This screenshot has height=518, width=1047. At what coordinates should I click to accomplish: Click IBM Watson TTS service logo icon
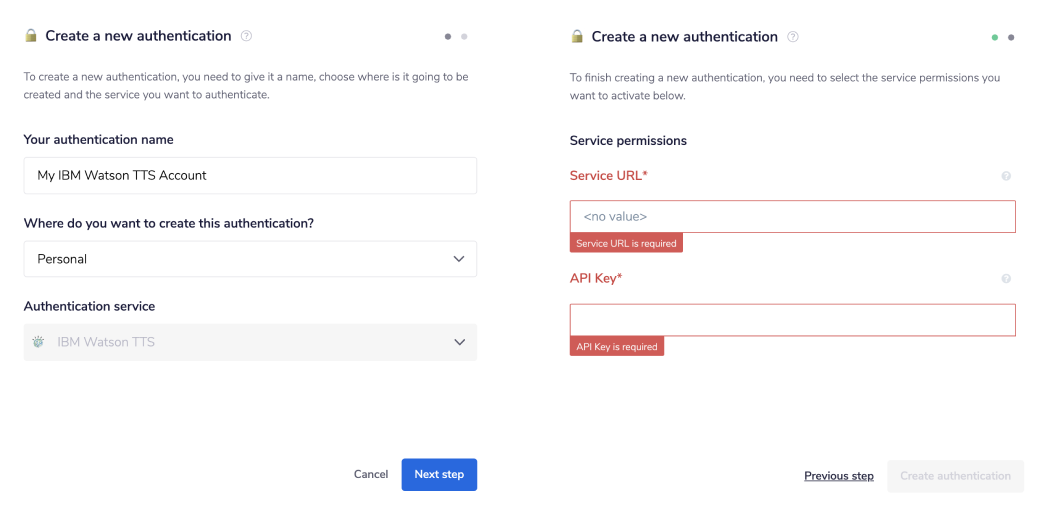(x=39, y=342)
